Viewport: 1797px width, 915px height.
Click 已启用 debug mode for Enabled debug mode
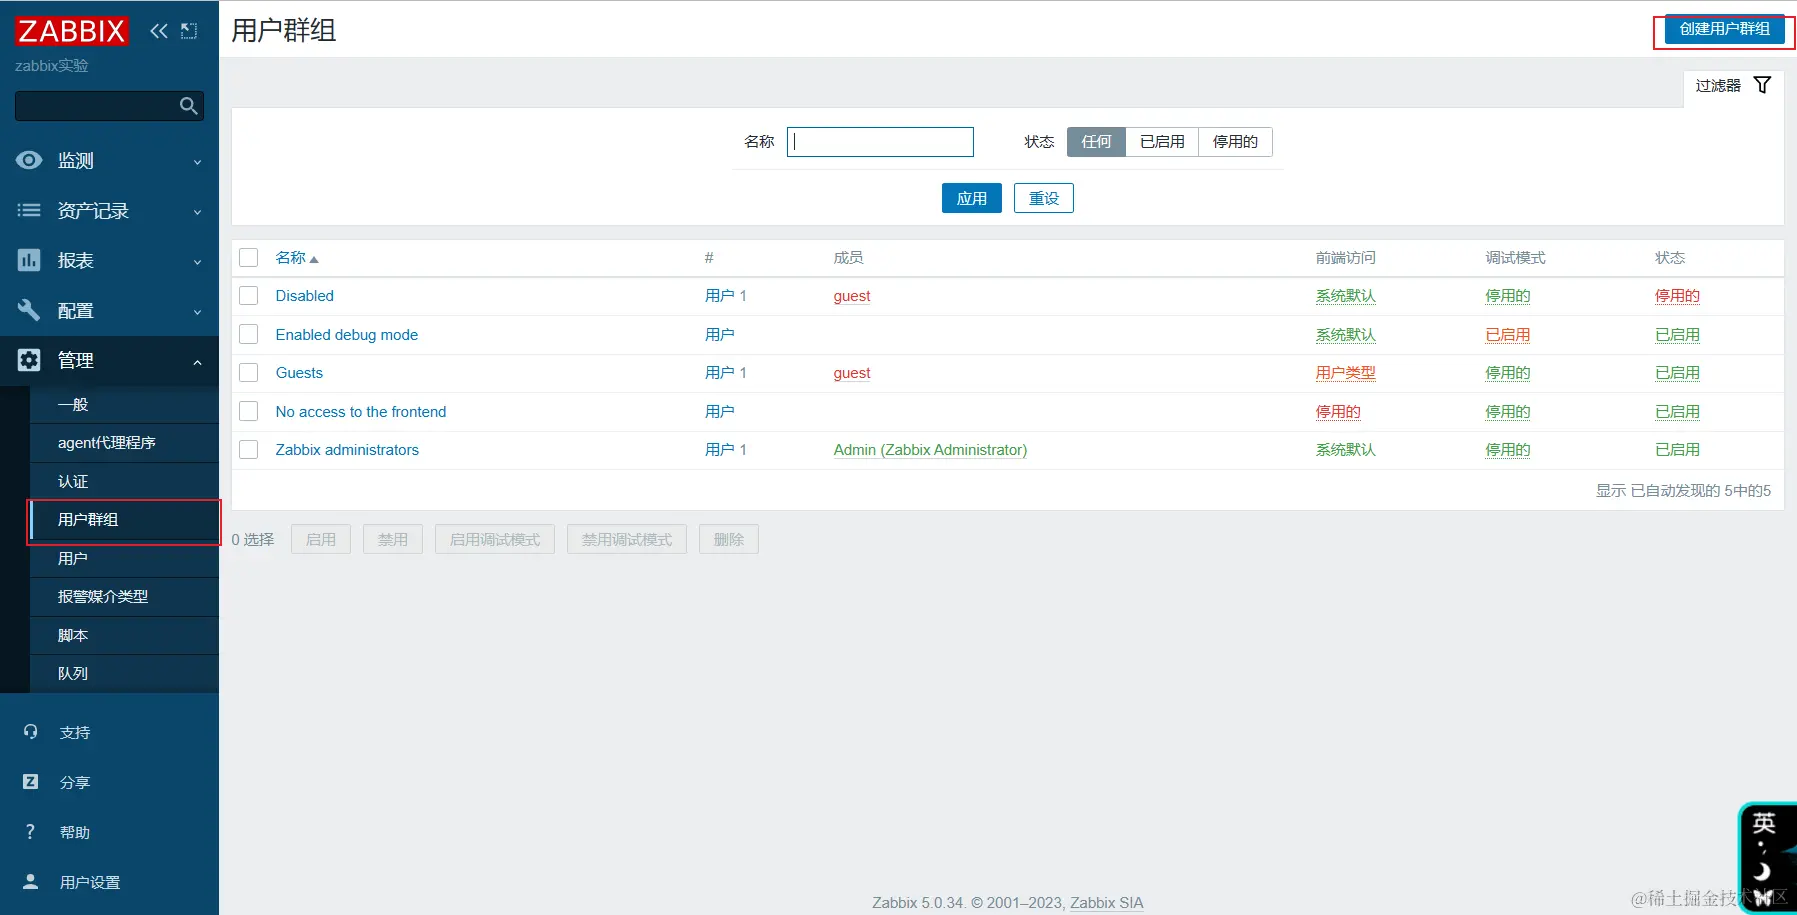pyautogui.click(x=1507, y=335)
